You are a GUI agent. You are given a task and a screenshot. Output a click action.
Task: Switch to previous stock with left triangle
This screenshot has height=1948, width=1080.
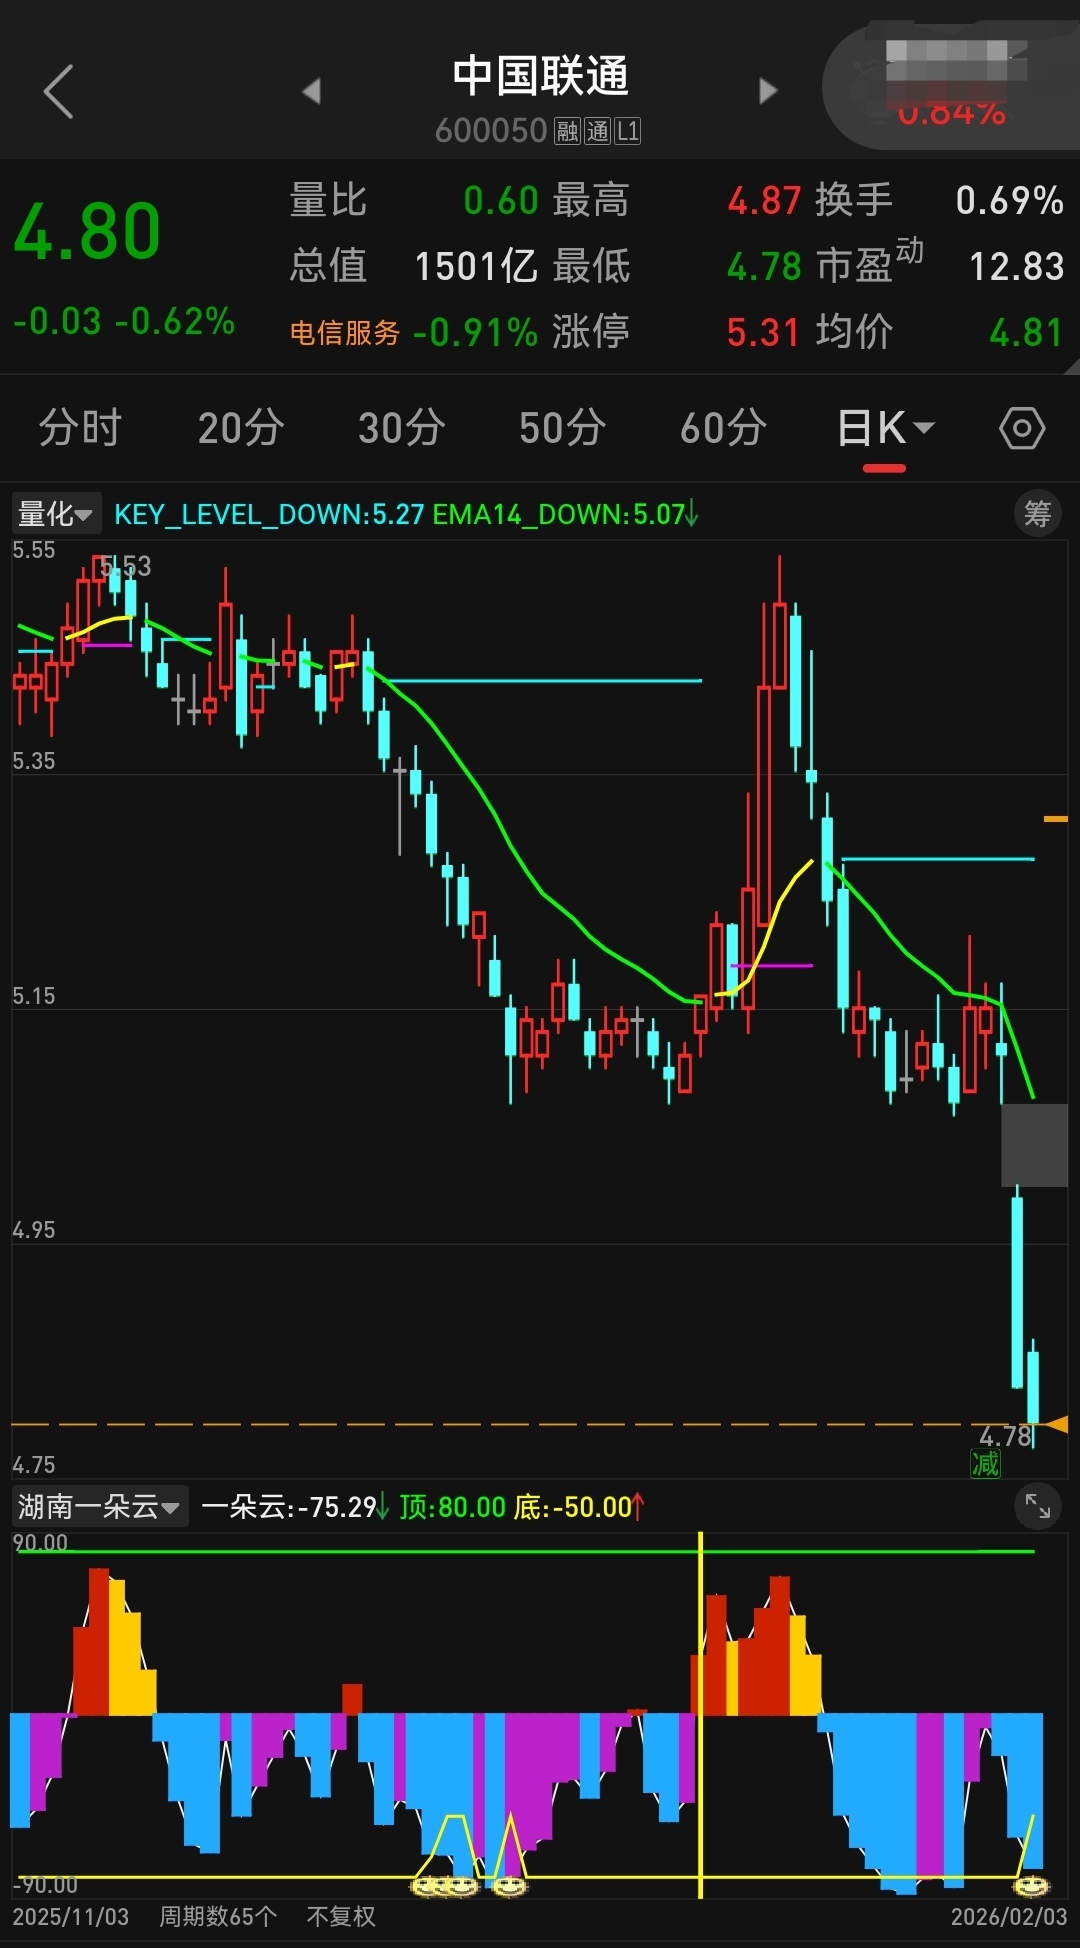pos(312,91)
